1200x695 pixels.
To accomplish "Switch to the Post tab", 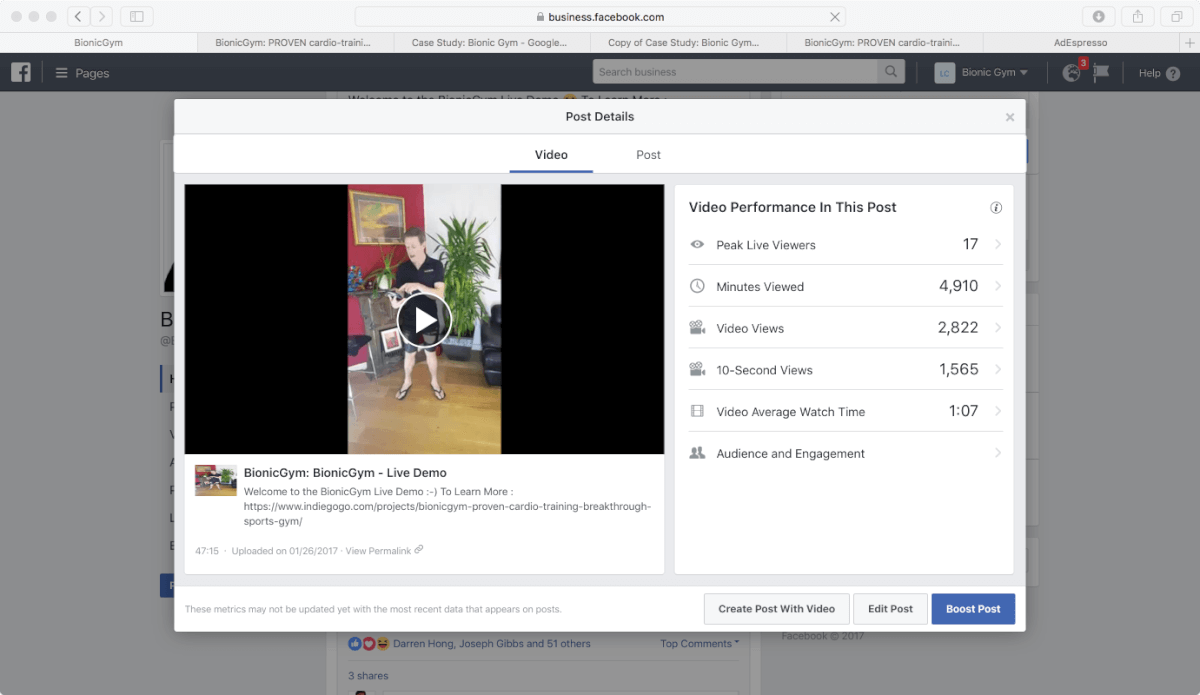I will point(648,155).
